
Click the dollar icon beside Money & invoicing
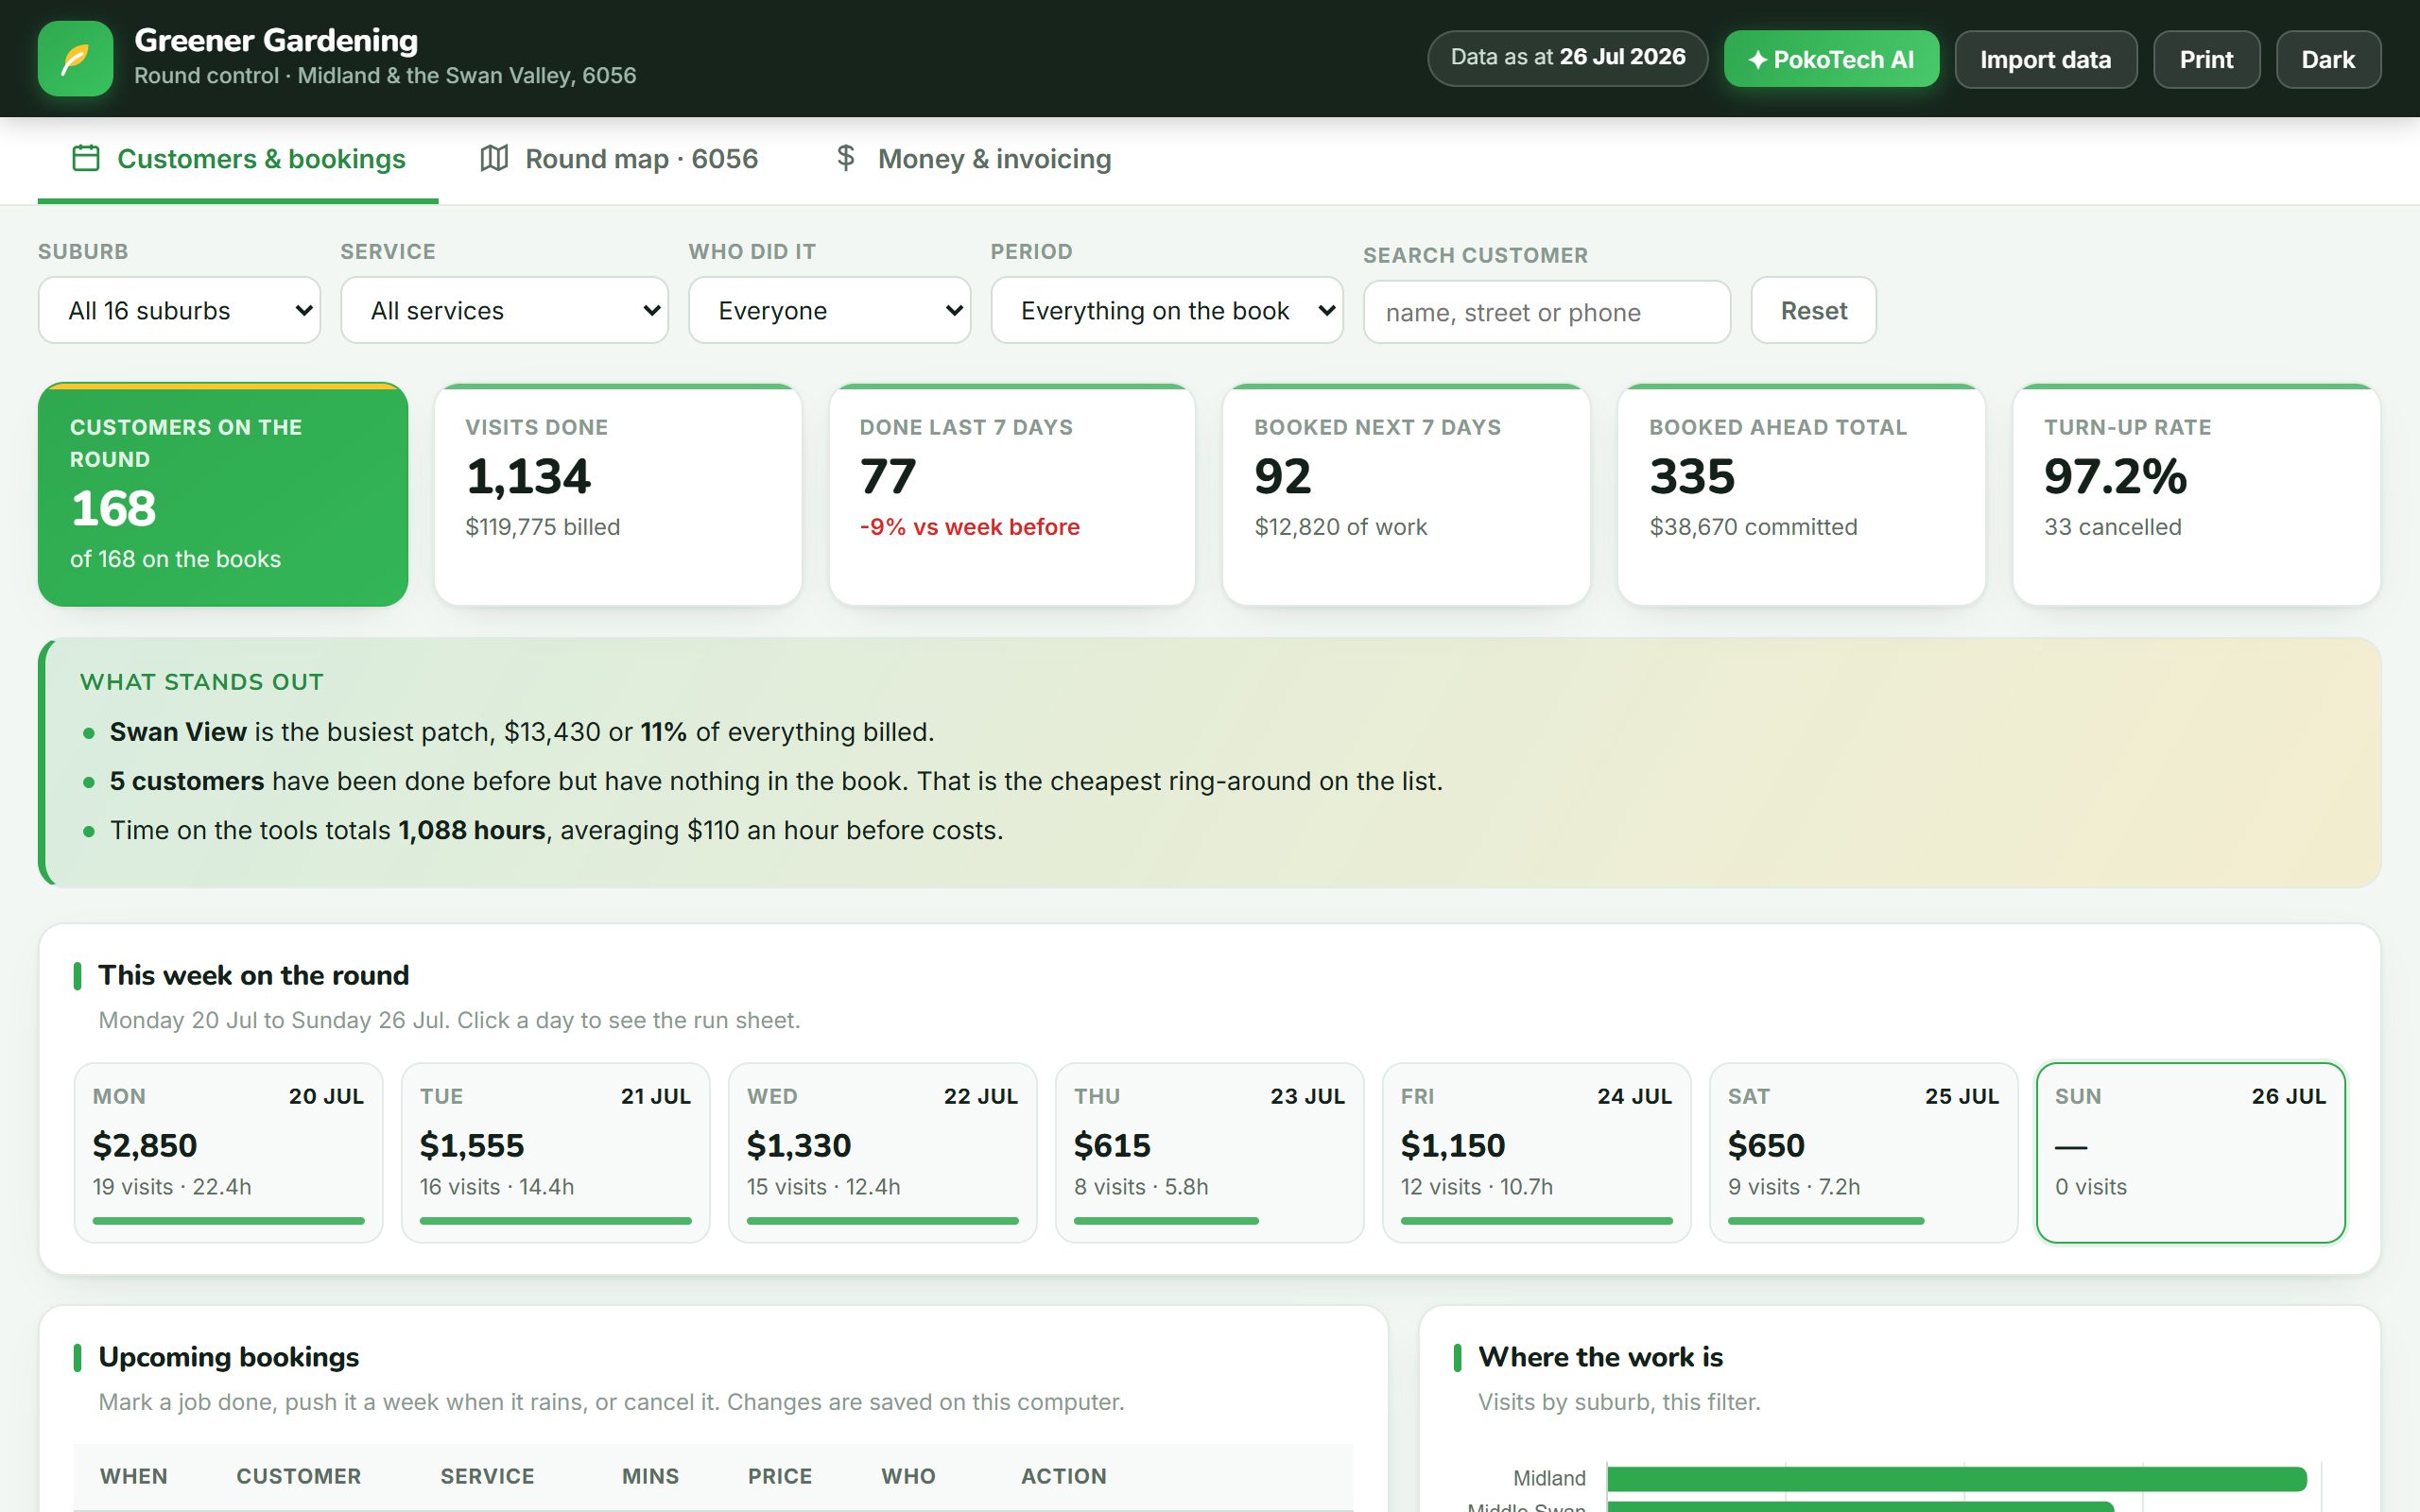[x=846, y=158]
